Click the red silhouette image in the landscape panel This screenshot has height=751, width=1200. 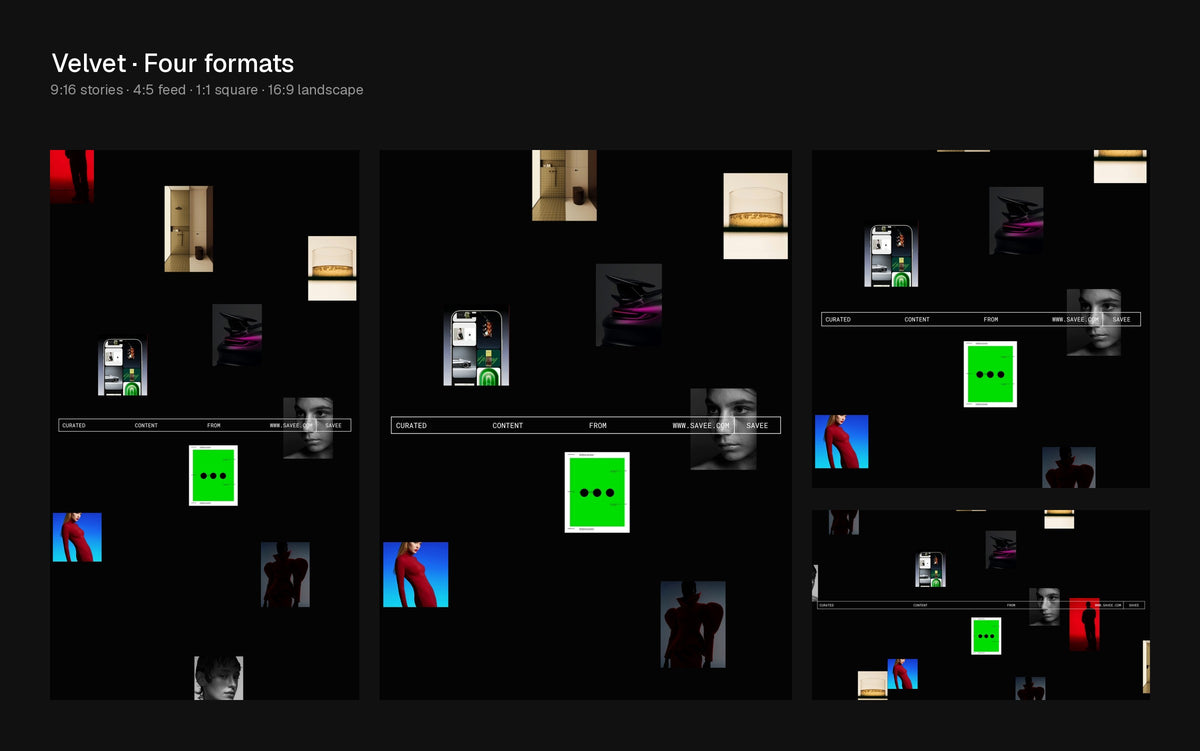point(1084,624)
